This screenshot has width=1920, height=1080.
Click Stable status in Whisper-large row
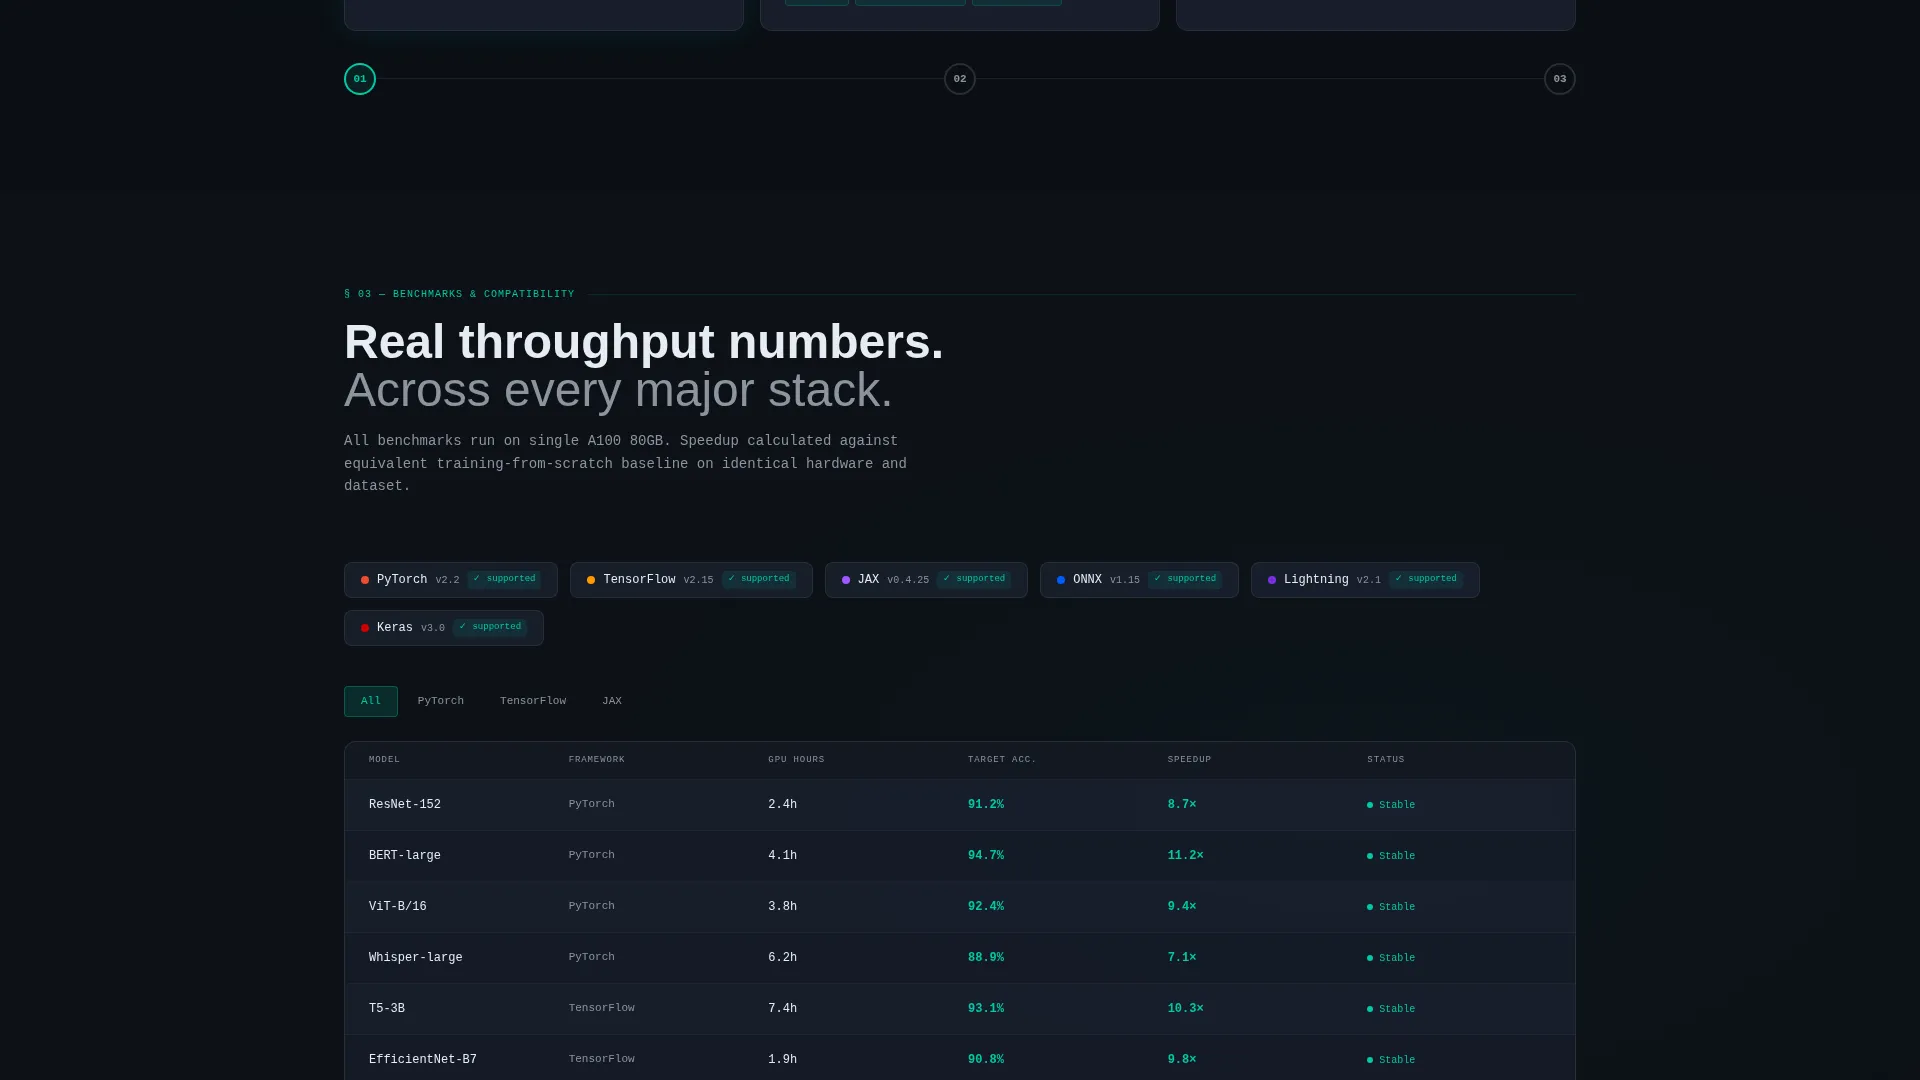[1391, 958]
